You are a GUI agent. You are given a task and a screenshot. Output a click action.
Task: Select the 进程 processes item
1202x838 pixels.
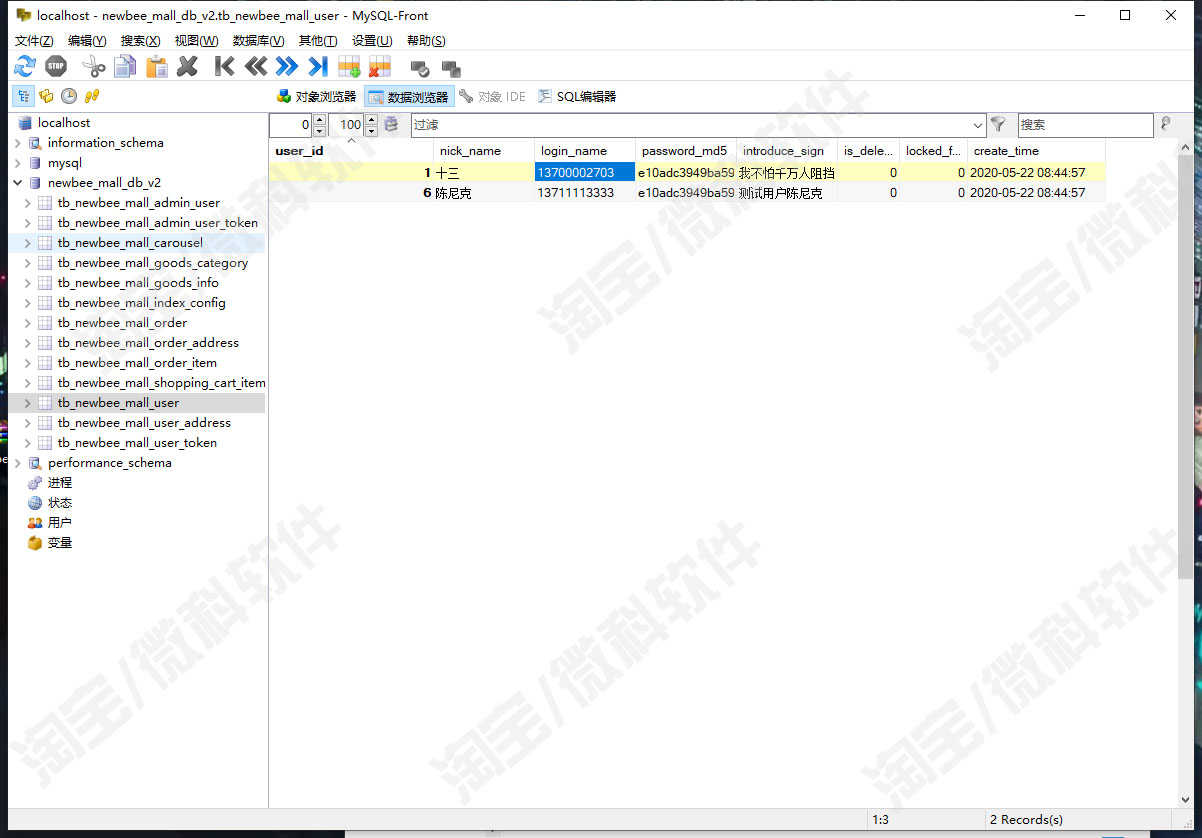point(59,483)
